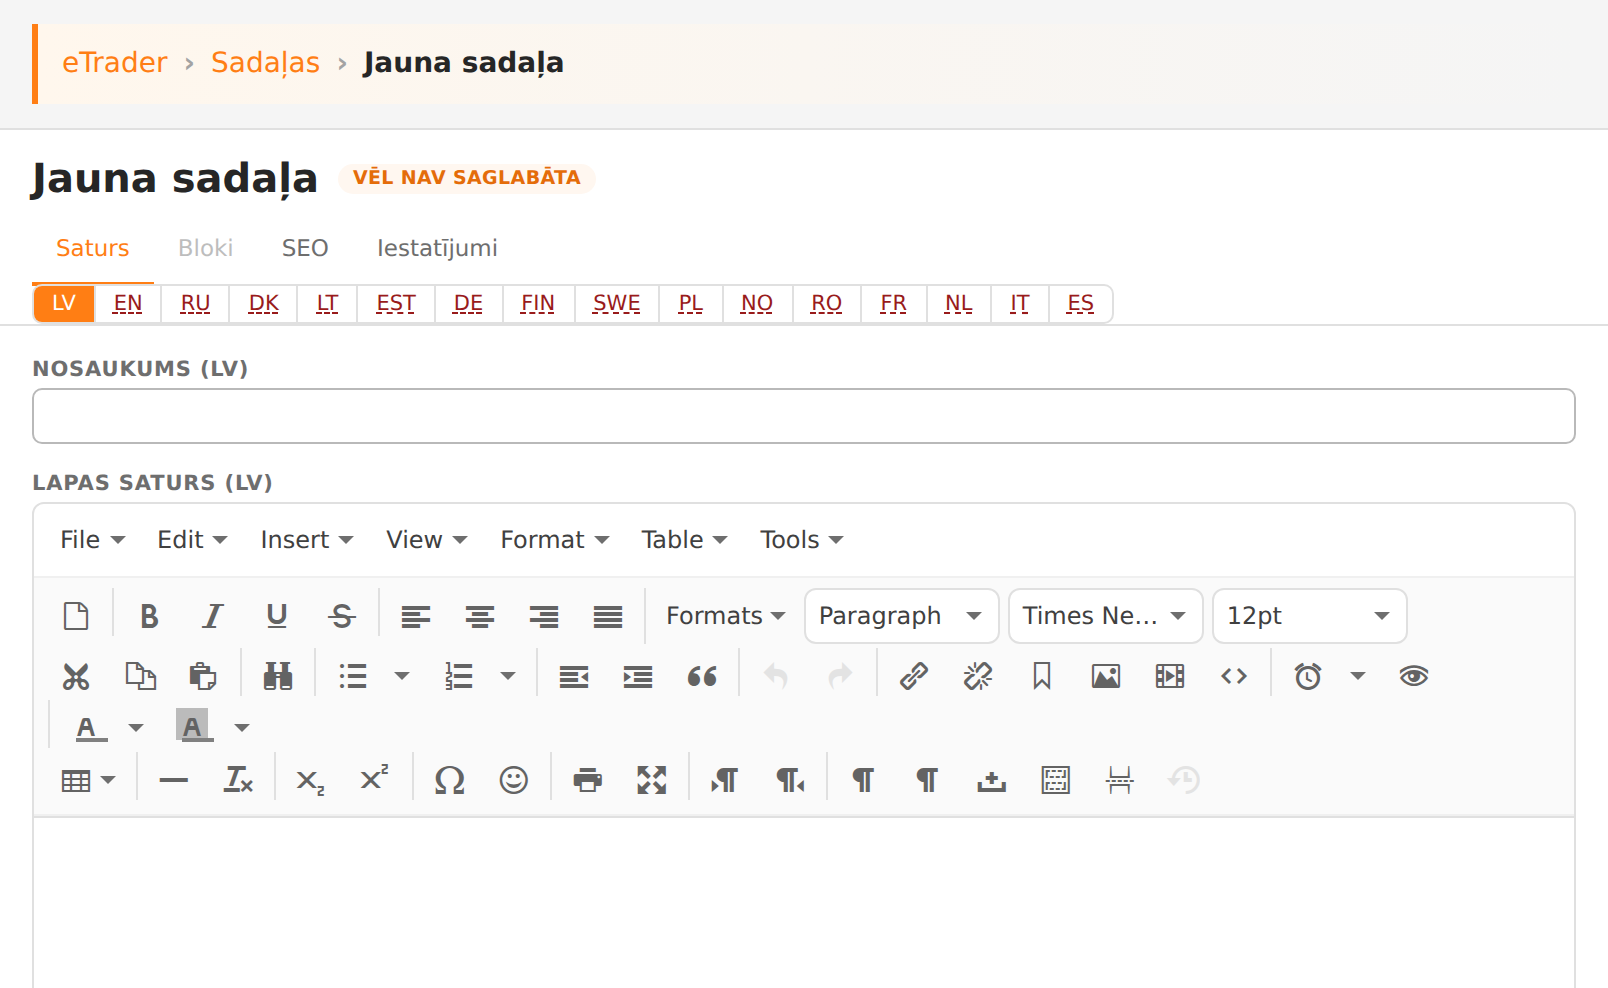This screenshot has height=988, width=1608.
Task: Open the text color picker arrow
Action: 136,728
